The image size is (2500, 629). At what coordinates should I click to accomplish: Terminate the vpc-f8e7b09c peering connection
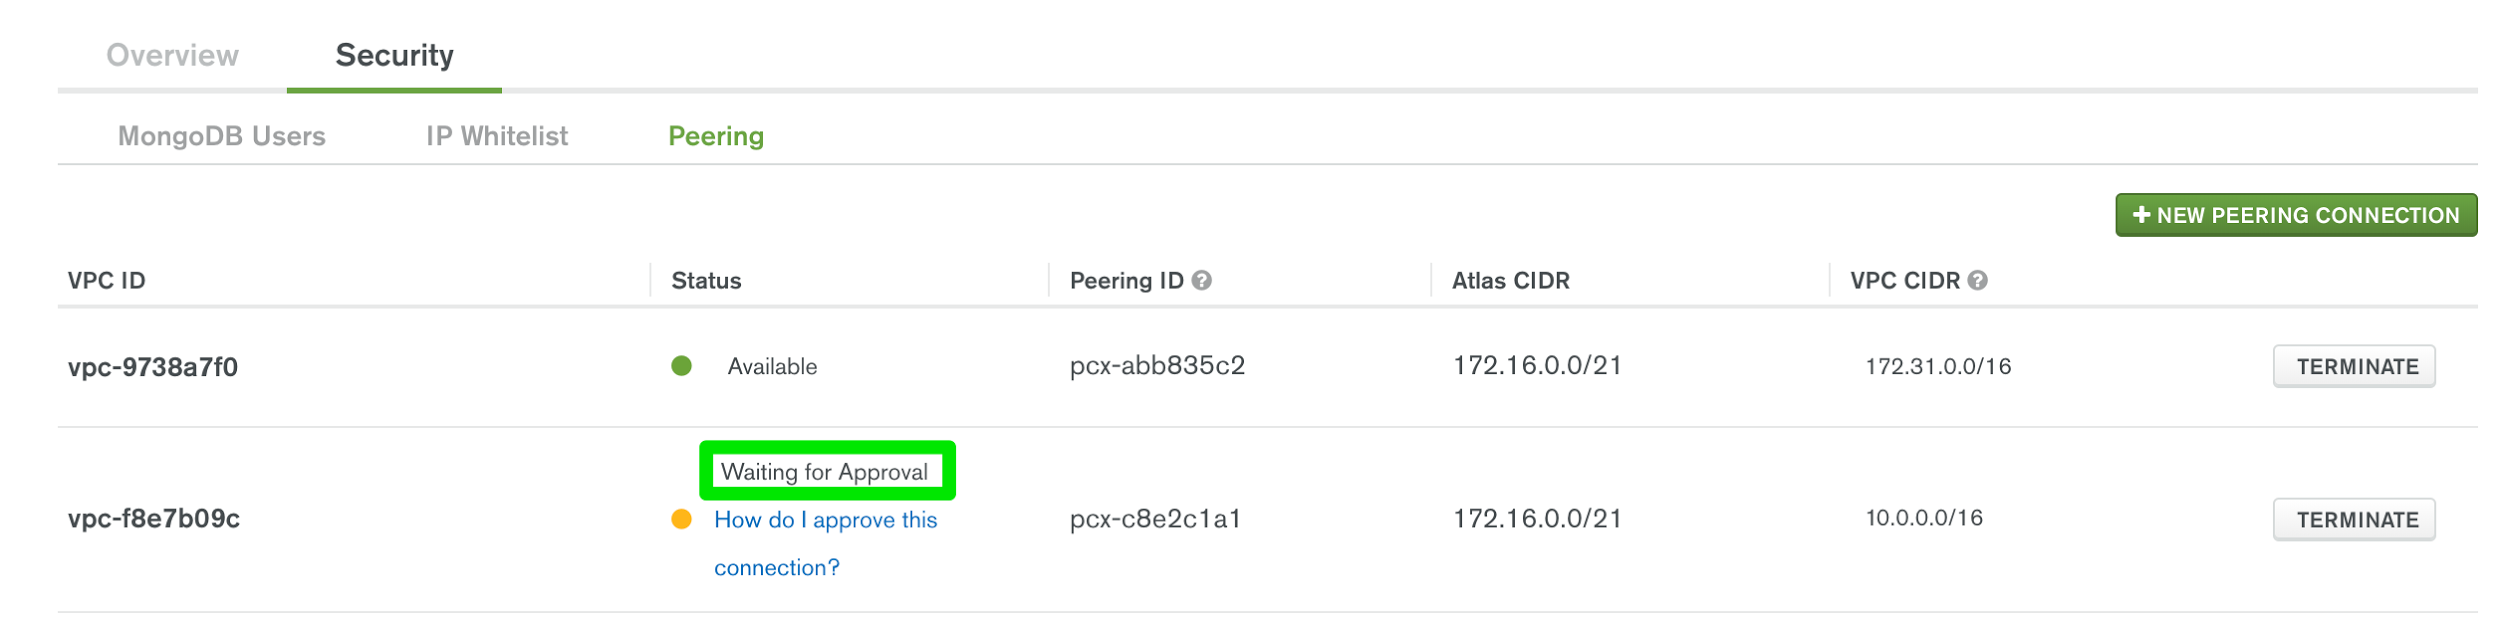click(2354, 520)
